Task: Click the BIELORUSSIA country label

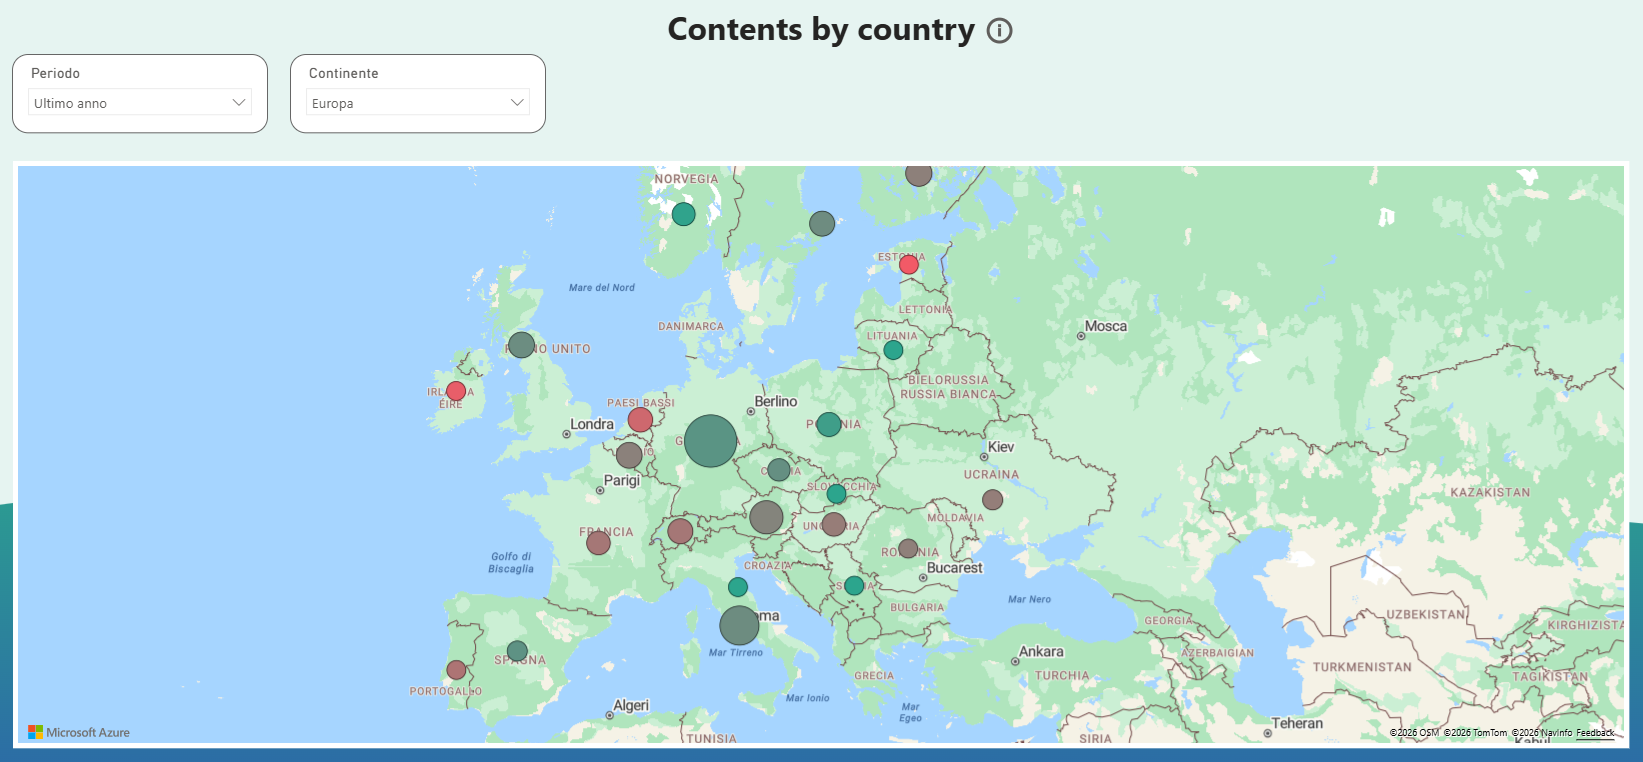Action: 948,380
